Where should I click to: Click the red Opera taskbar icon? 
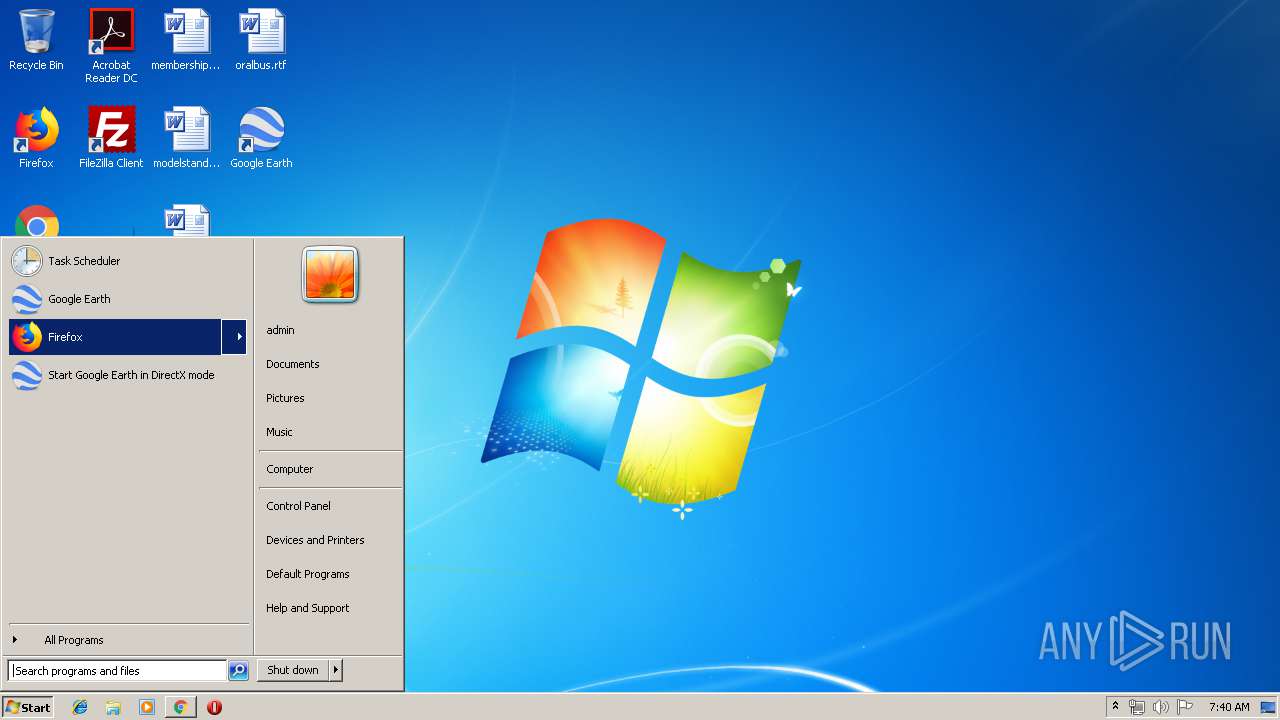point(214,707)
